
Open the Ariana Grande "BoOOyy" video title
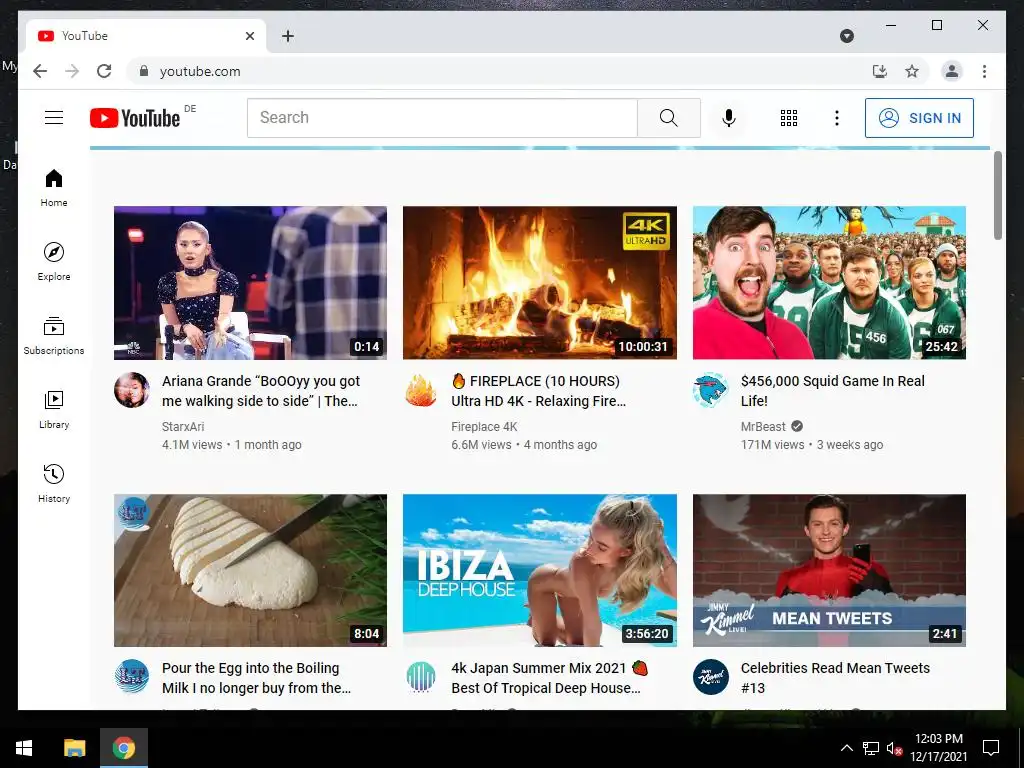tap(261, 391)
